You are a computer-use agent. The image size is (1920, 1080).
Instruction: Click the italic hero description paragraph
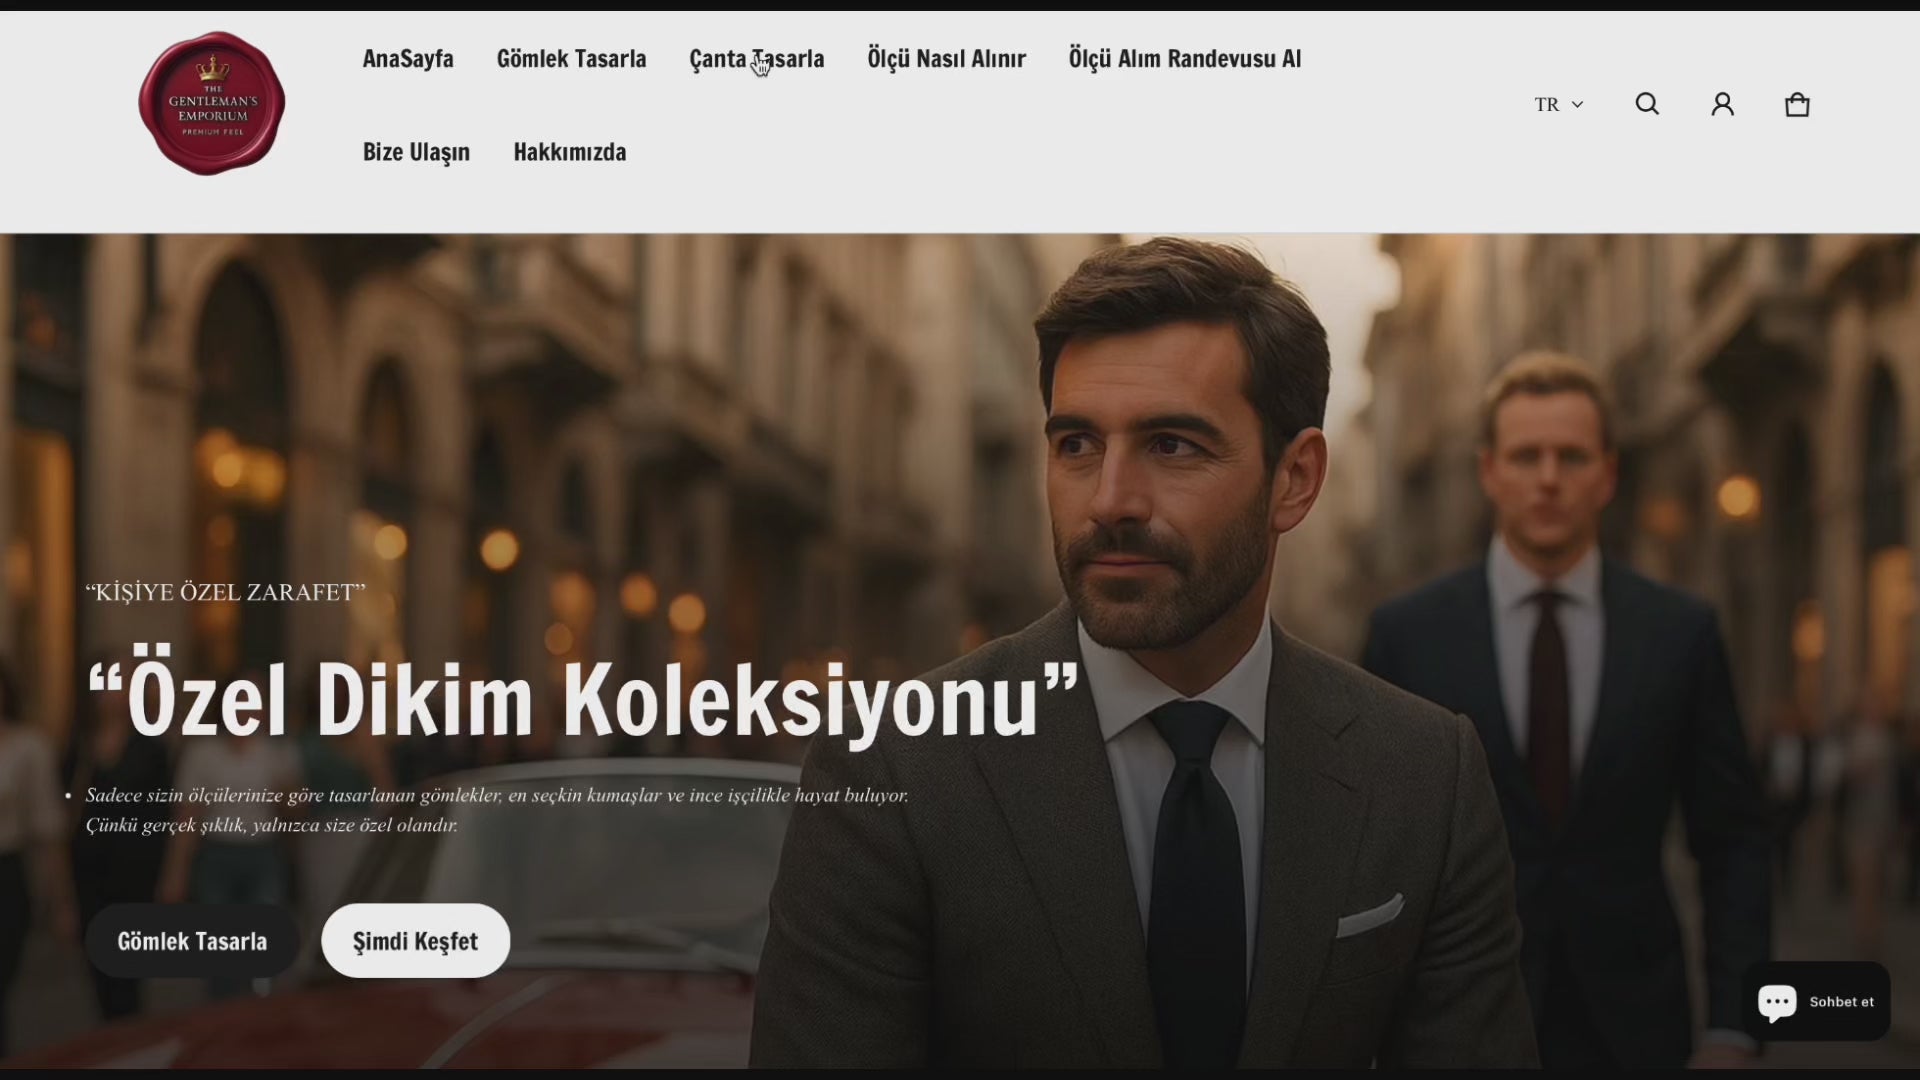point(496,809)
